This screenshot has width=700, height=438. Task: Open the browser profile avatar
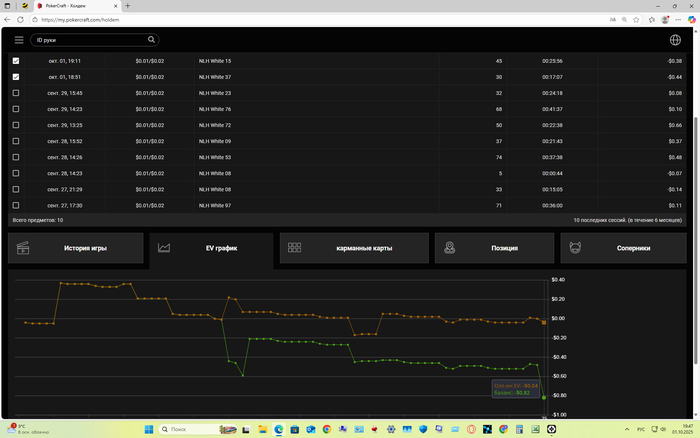pyautogui.click(x=665, y=20)
